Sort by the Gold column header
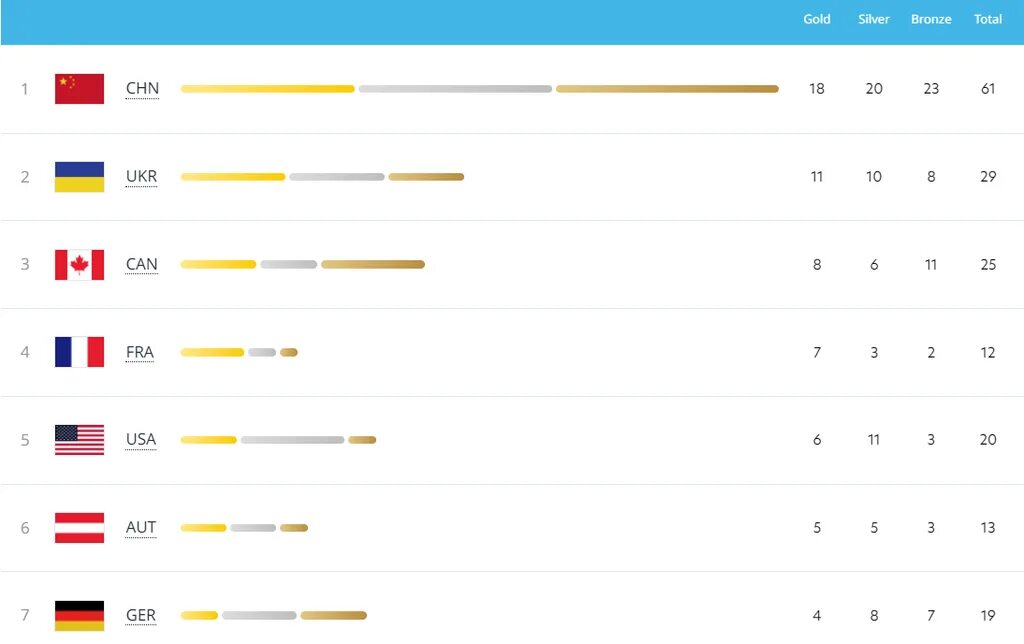1024x644 pixels. coord(817,20)
